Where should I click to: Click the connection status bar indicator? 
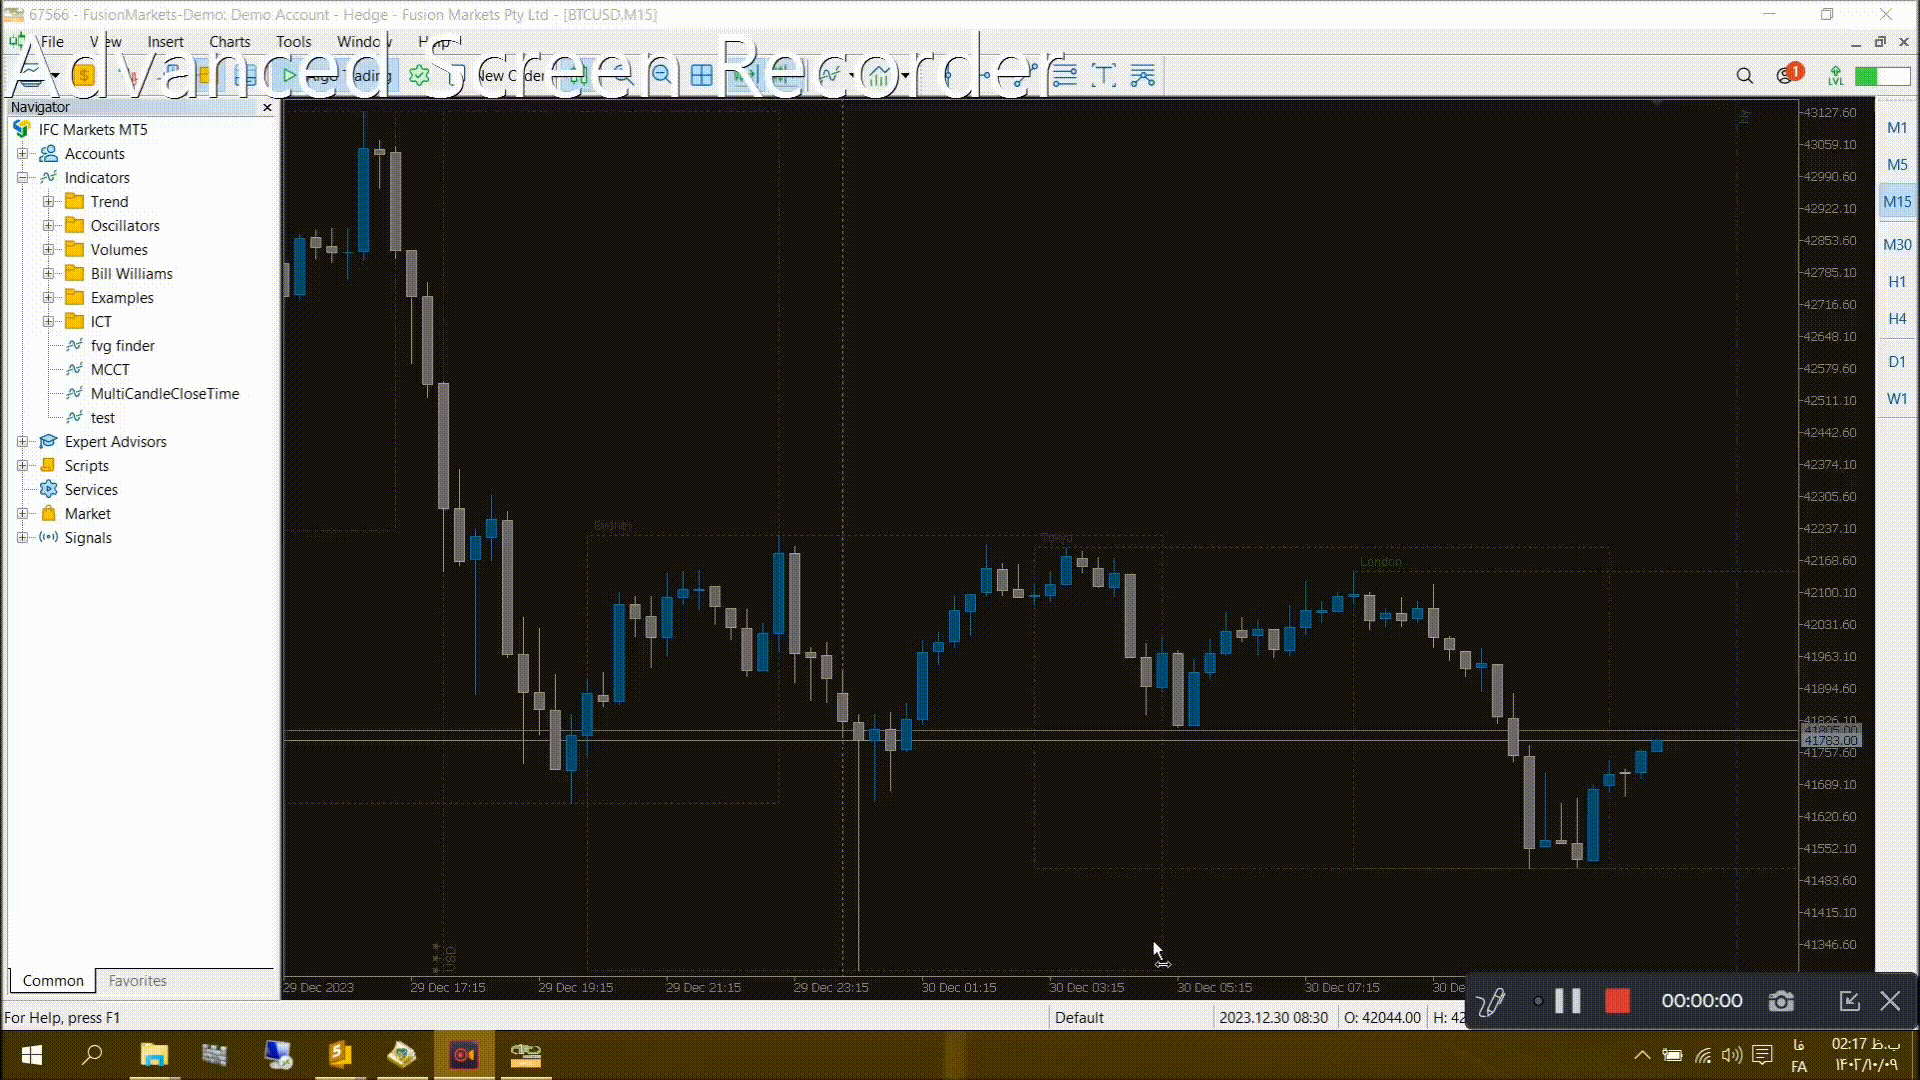click(1882, 76)
